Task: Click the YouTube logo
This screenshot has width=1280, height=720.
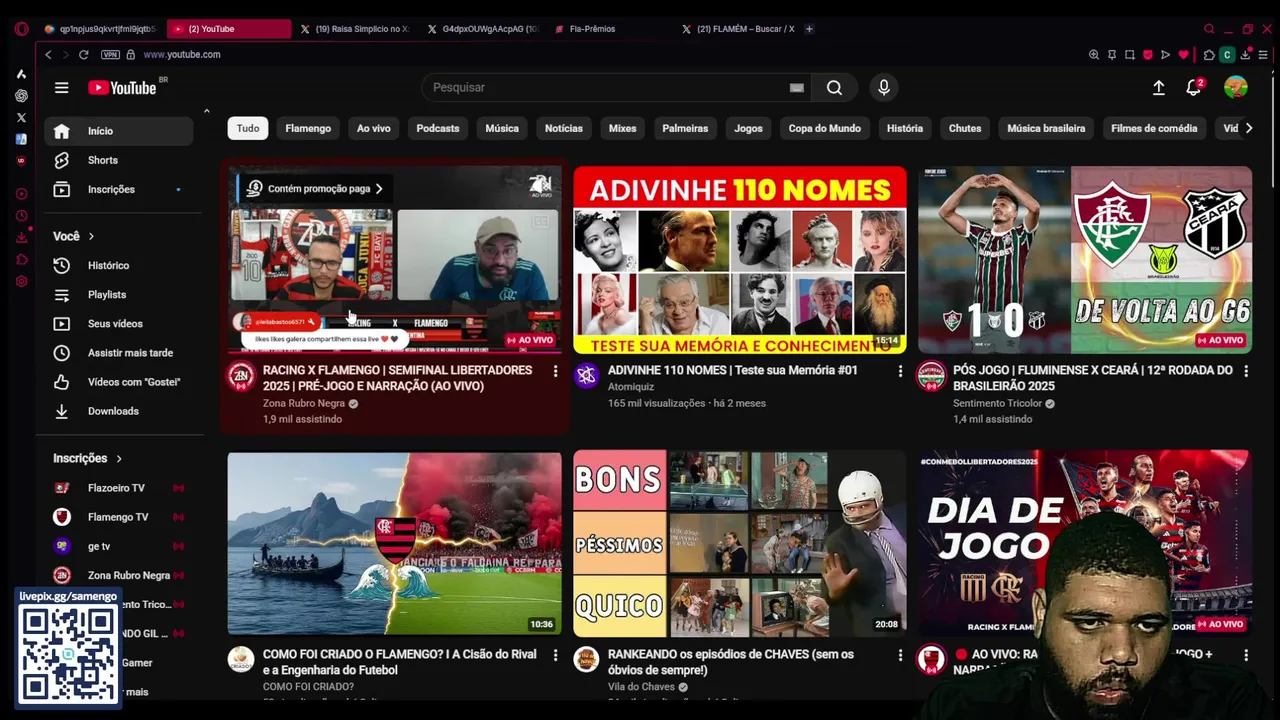Action: [x=122, y=88]
